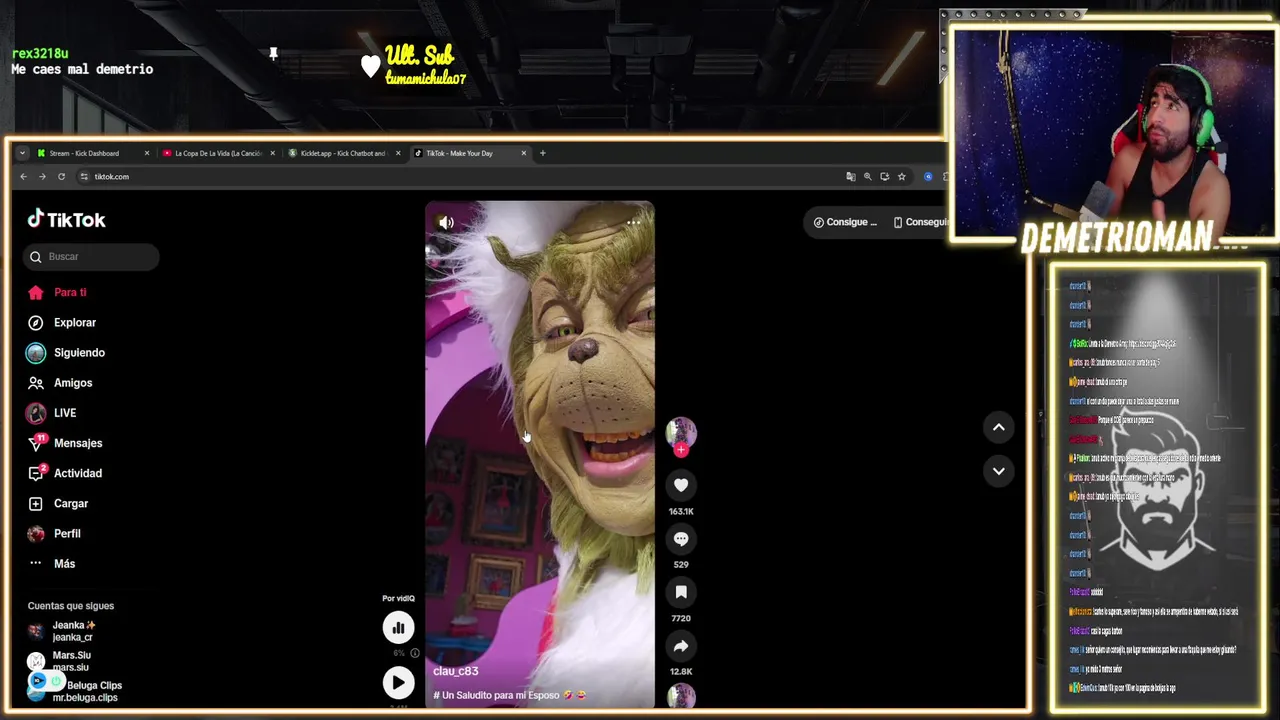Save the video with the bookmark icon
This screenshot has height=720, width=1280.
[x=681, y=592]
